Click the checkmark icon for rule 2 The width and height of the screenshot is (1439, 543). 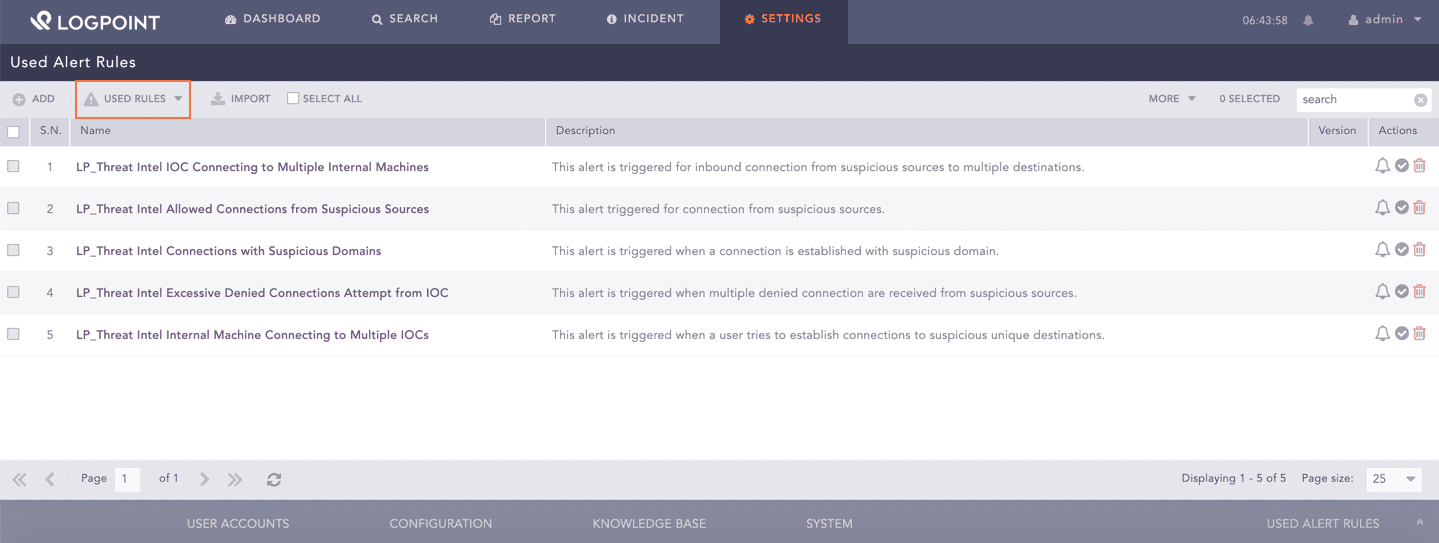coord(1402,208)
